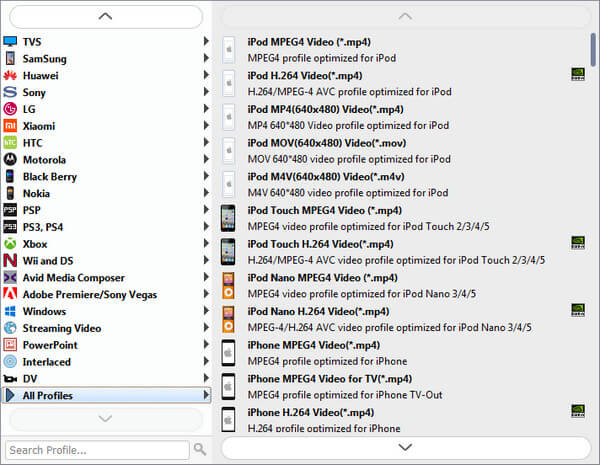Screen dimensions: 600x465
Task: Click NVIDIA badge on iPod Touch H.264 Video
Action: point(578,243)
